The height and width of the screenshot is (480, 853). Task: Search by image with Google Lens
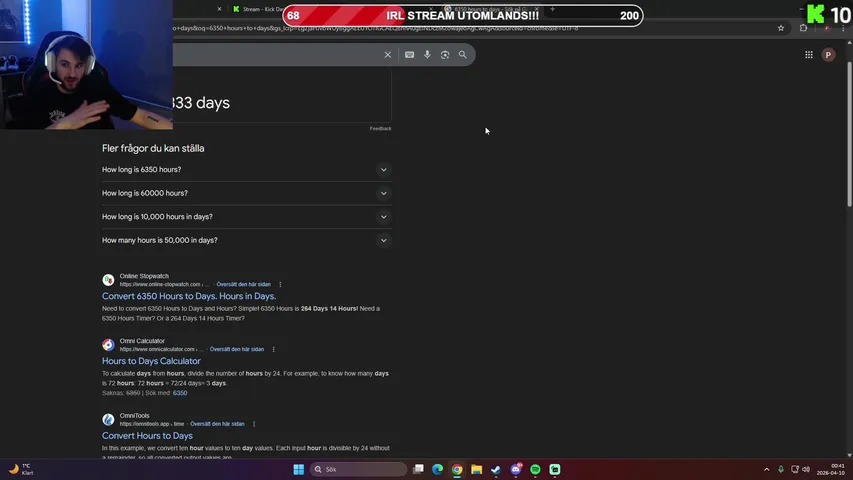click(x=445, y=54)
